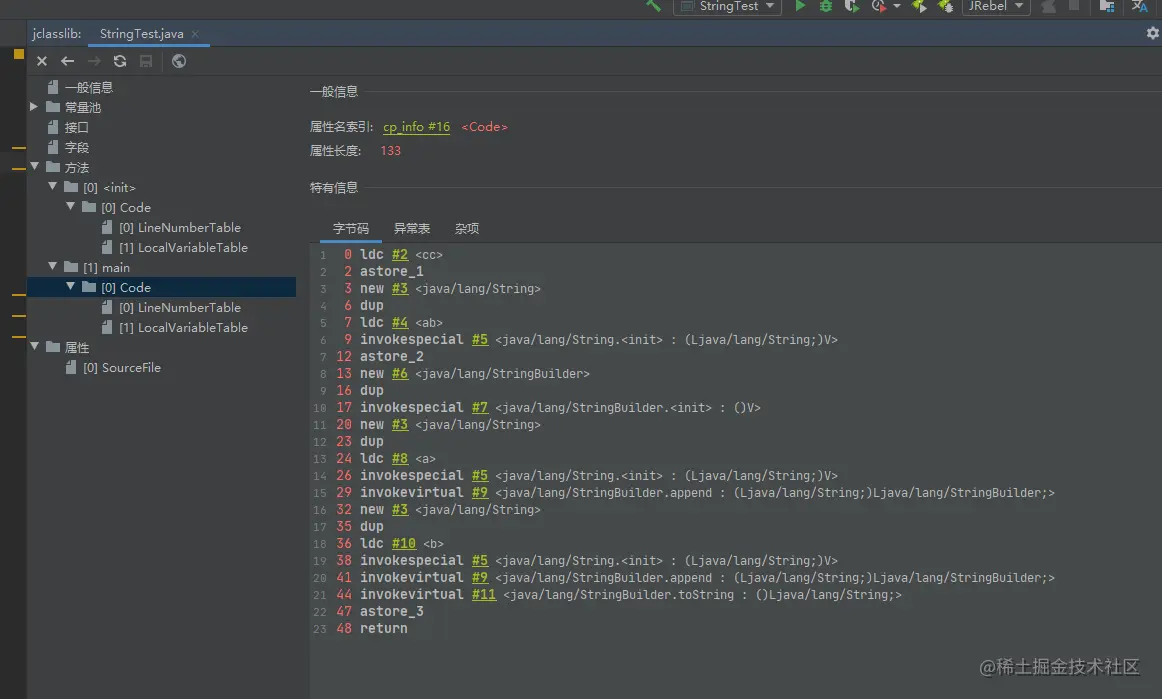1162x699 pixels.
Task: Click the build hammer icon
Action: pos(654,6)
